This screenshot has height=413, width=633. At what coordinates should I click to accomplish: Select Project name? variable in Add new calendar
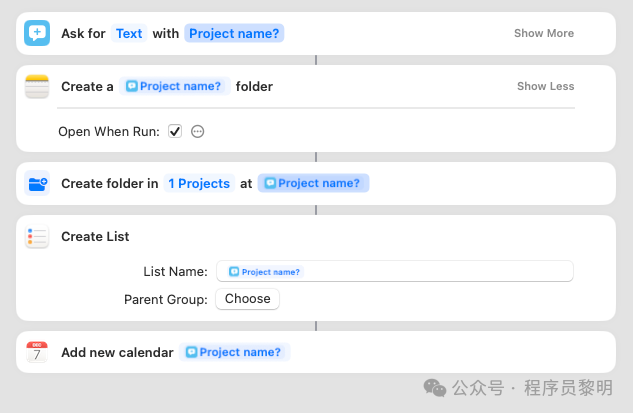235,352
